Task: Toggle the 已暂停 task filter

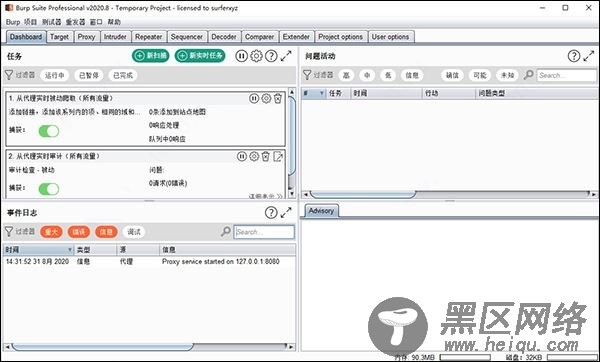Action: point(89,75)
